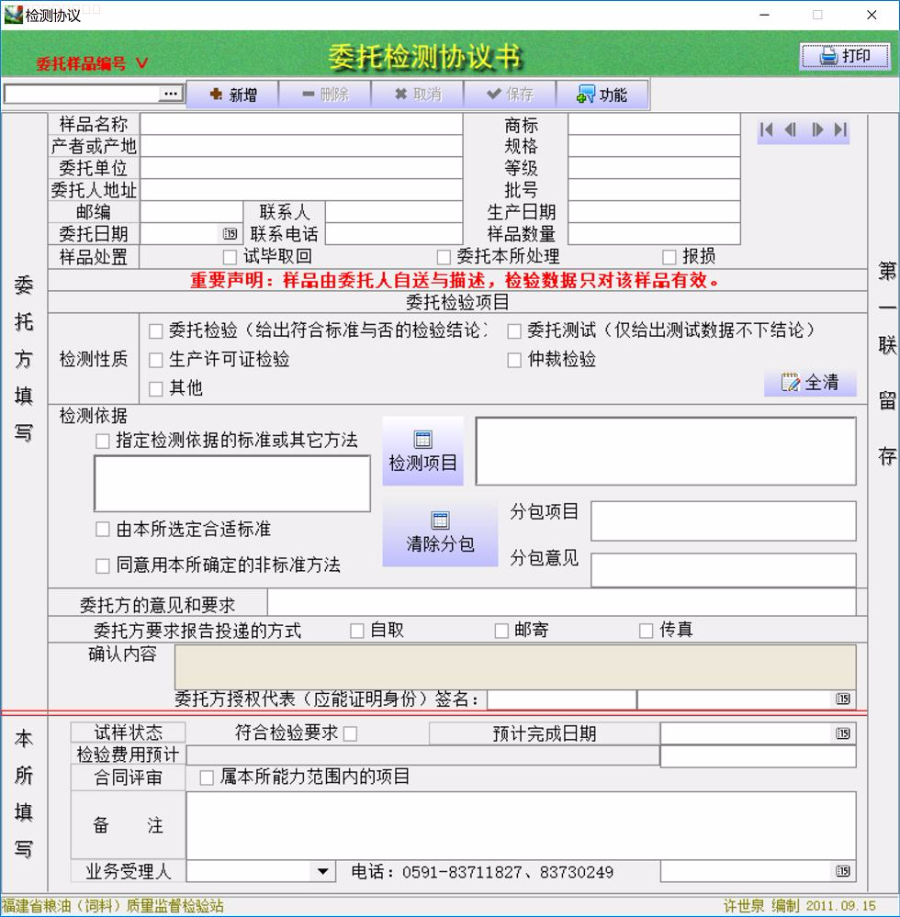The height and width of the screenshot is (917, 900).
Task: Click the 检测项目 button
Action: click(423, 451)
